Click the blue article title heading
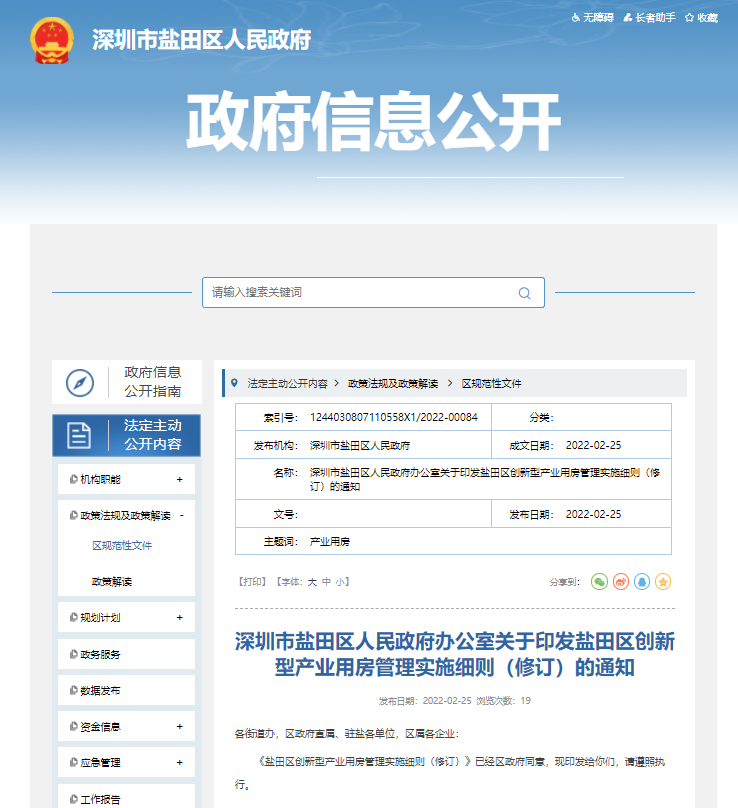The image size is (738, 808). tap(455, 654)
